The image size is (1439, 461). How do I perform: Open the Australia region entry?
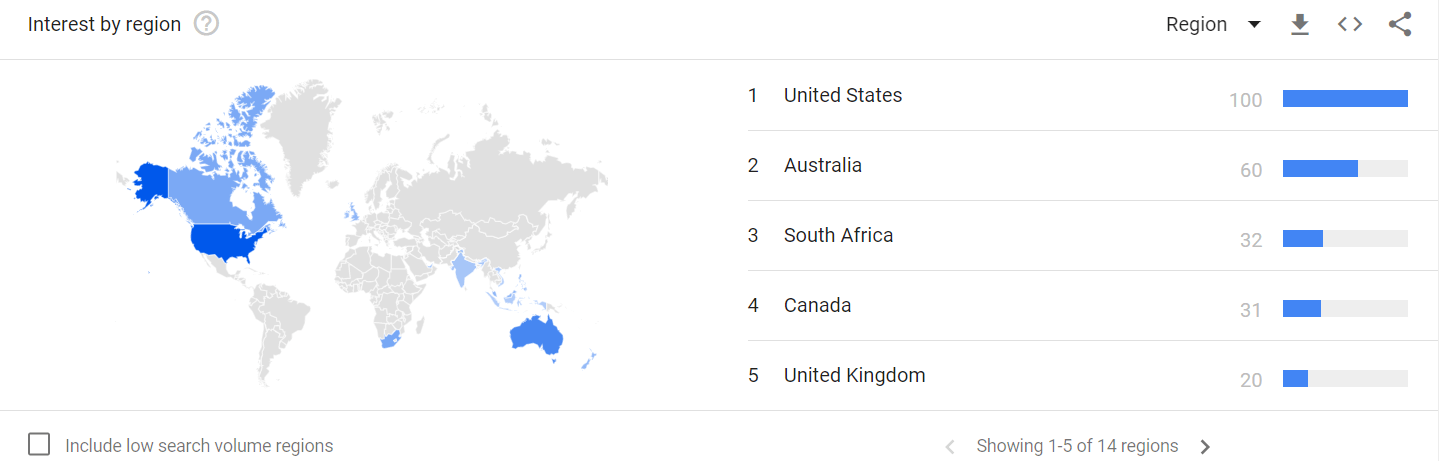(x=1079, y=166)
